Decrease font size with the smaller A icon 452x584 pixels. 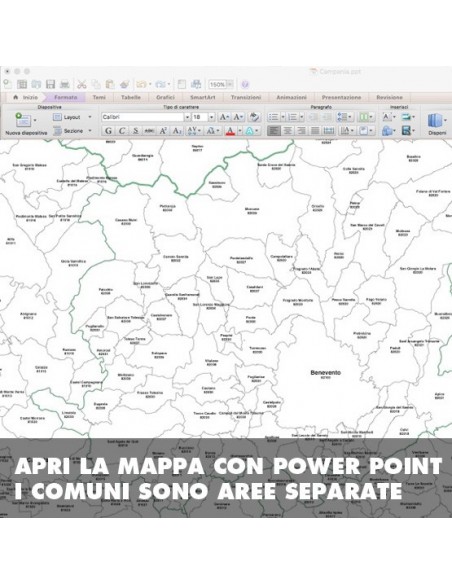click(x=238, y=117)
